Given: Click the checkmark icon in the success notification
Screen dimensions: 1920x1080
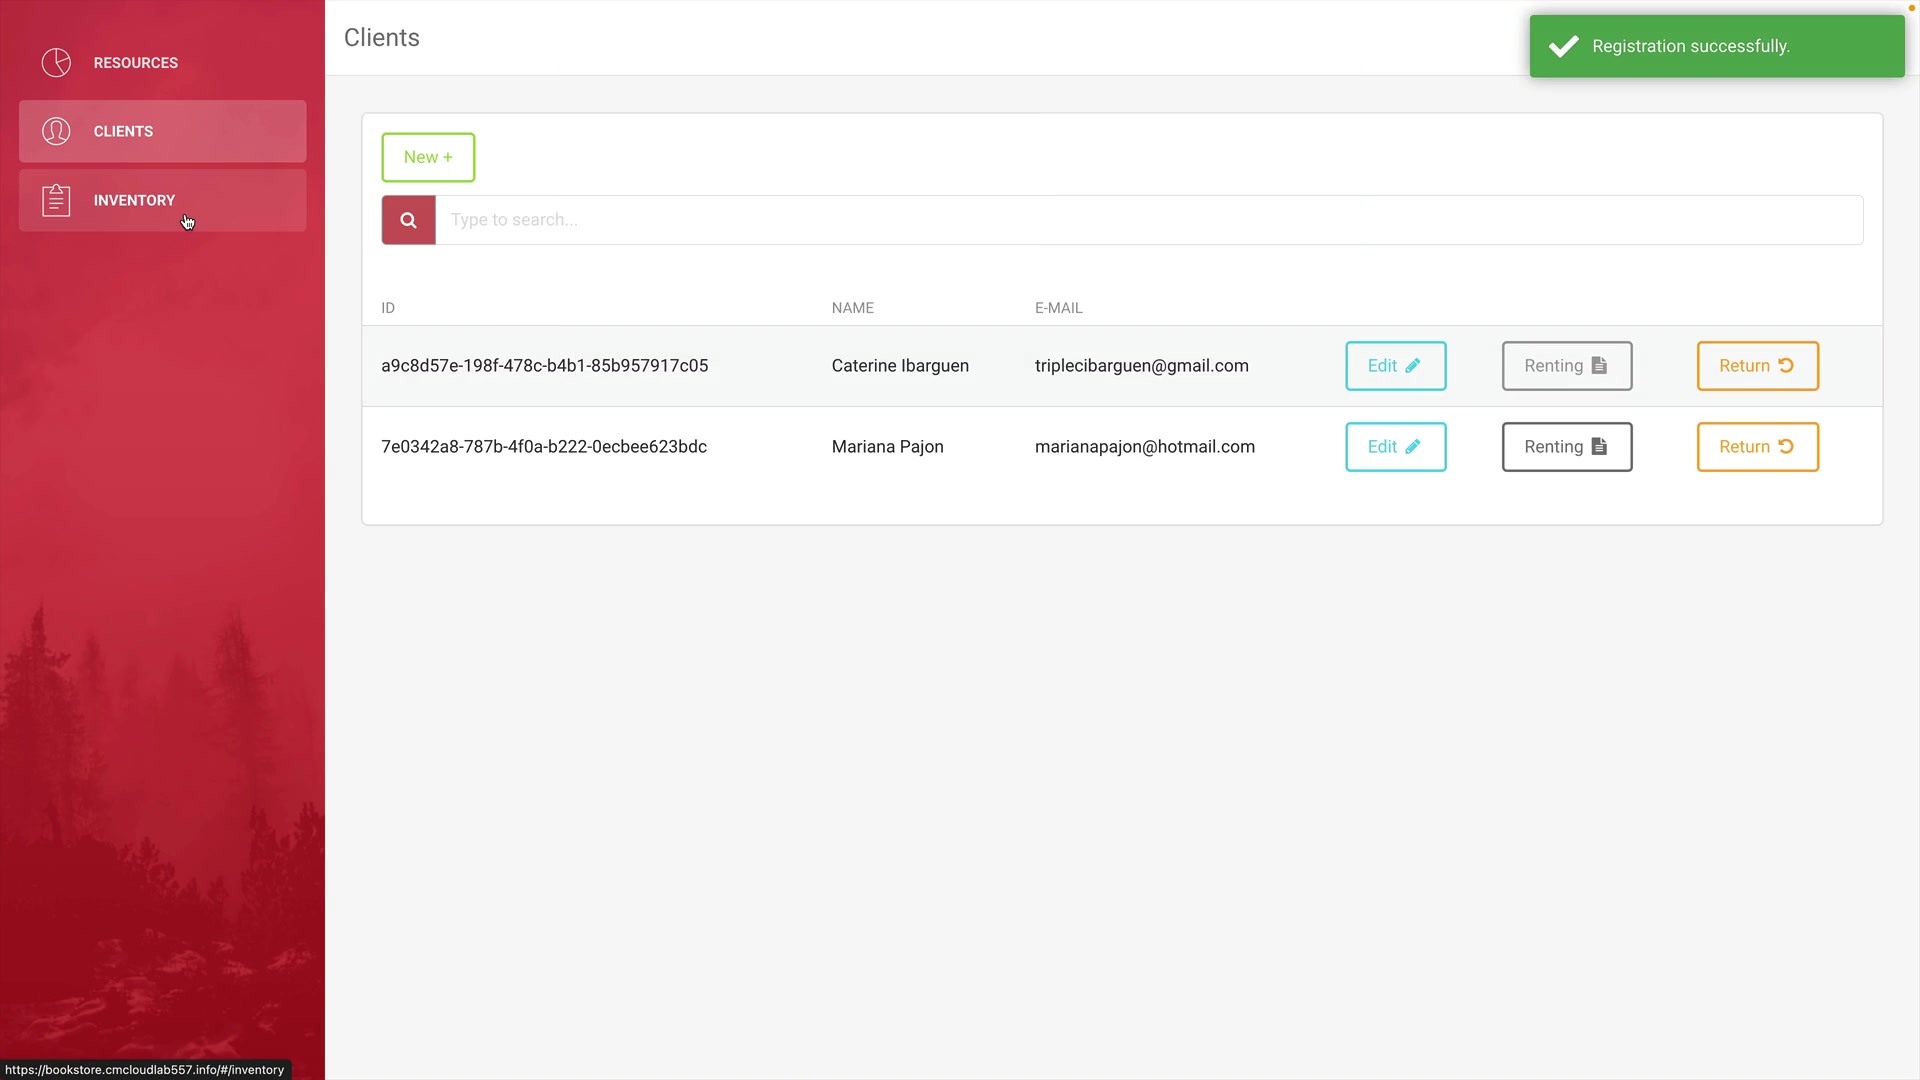Looking at the screenshot, I should (1564, 46).
